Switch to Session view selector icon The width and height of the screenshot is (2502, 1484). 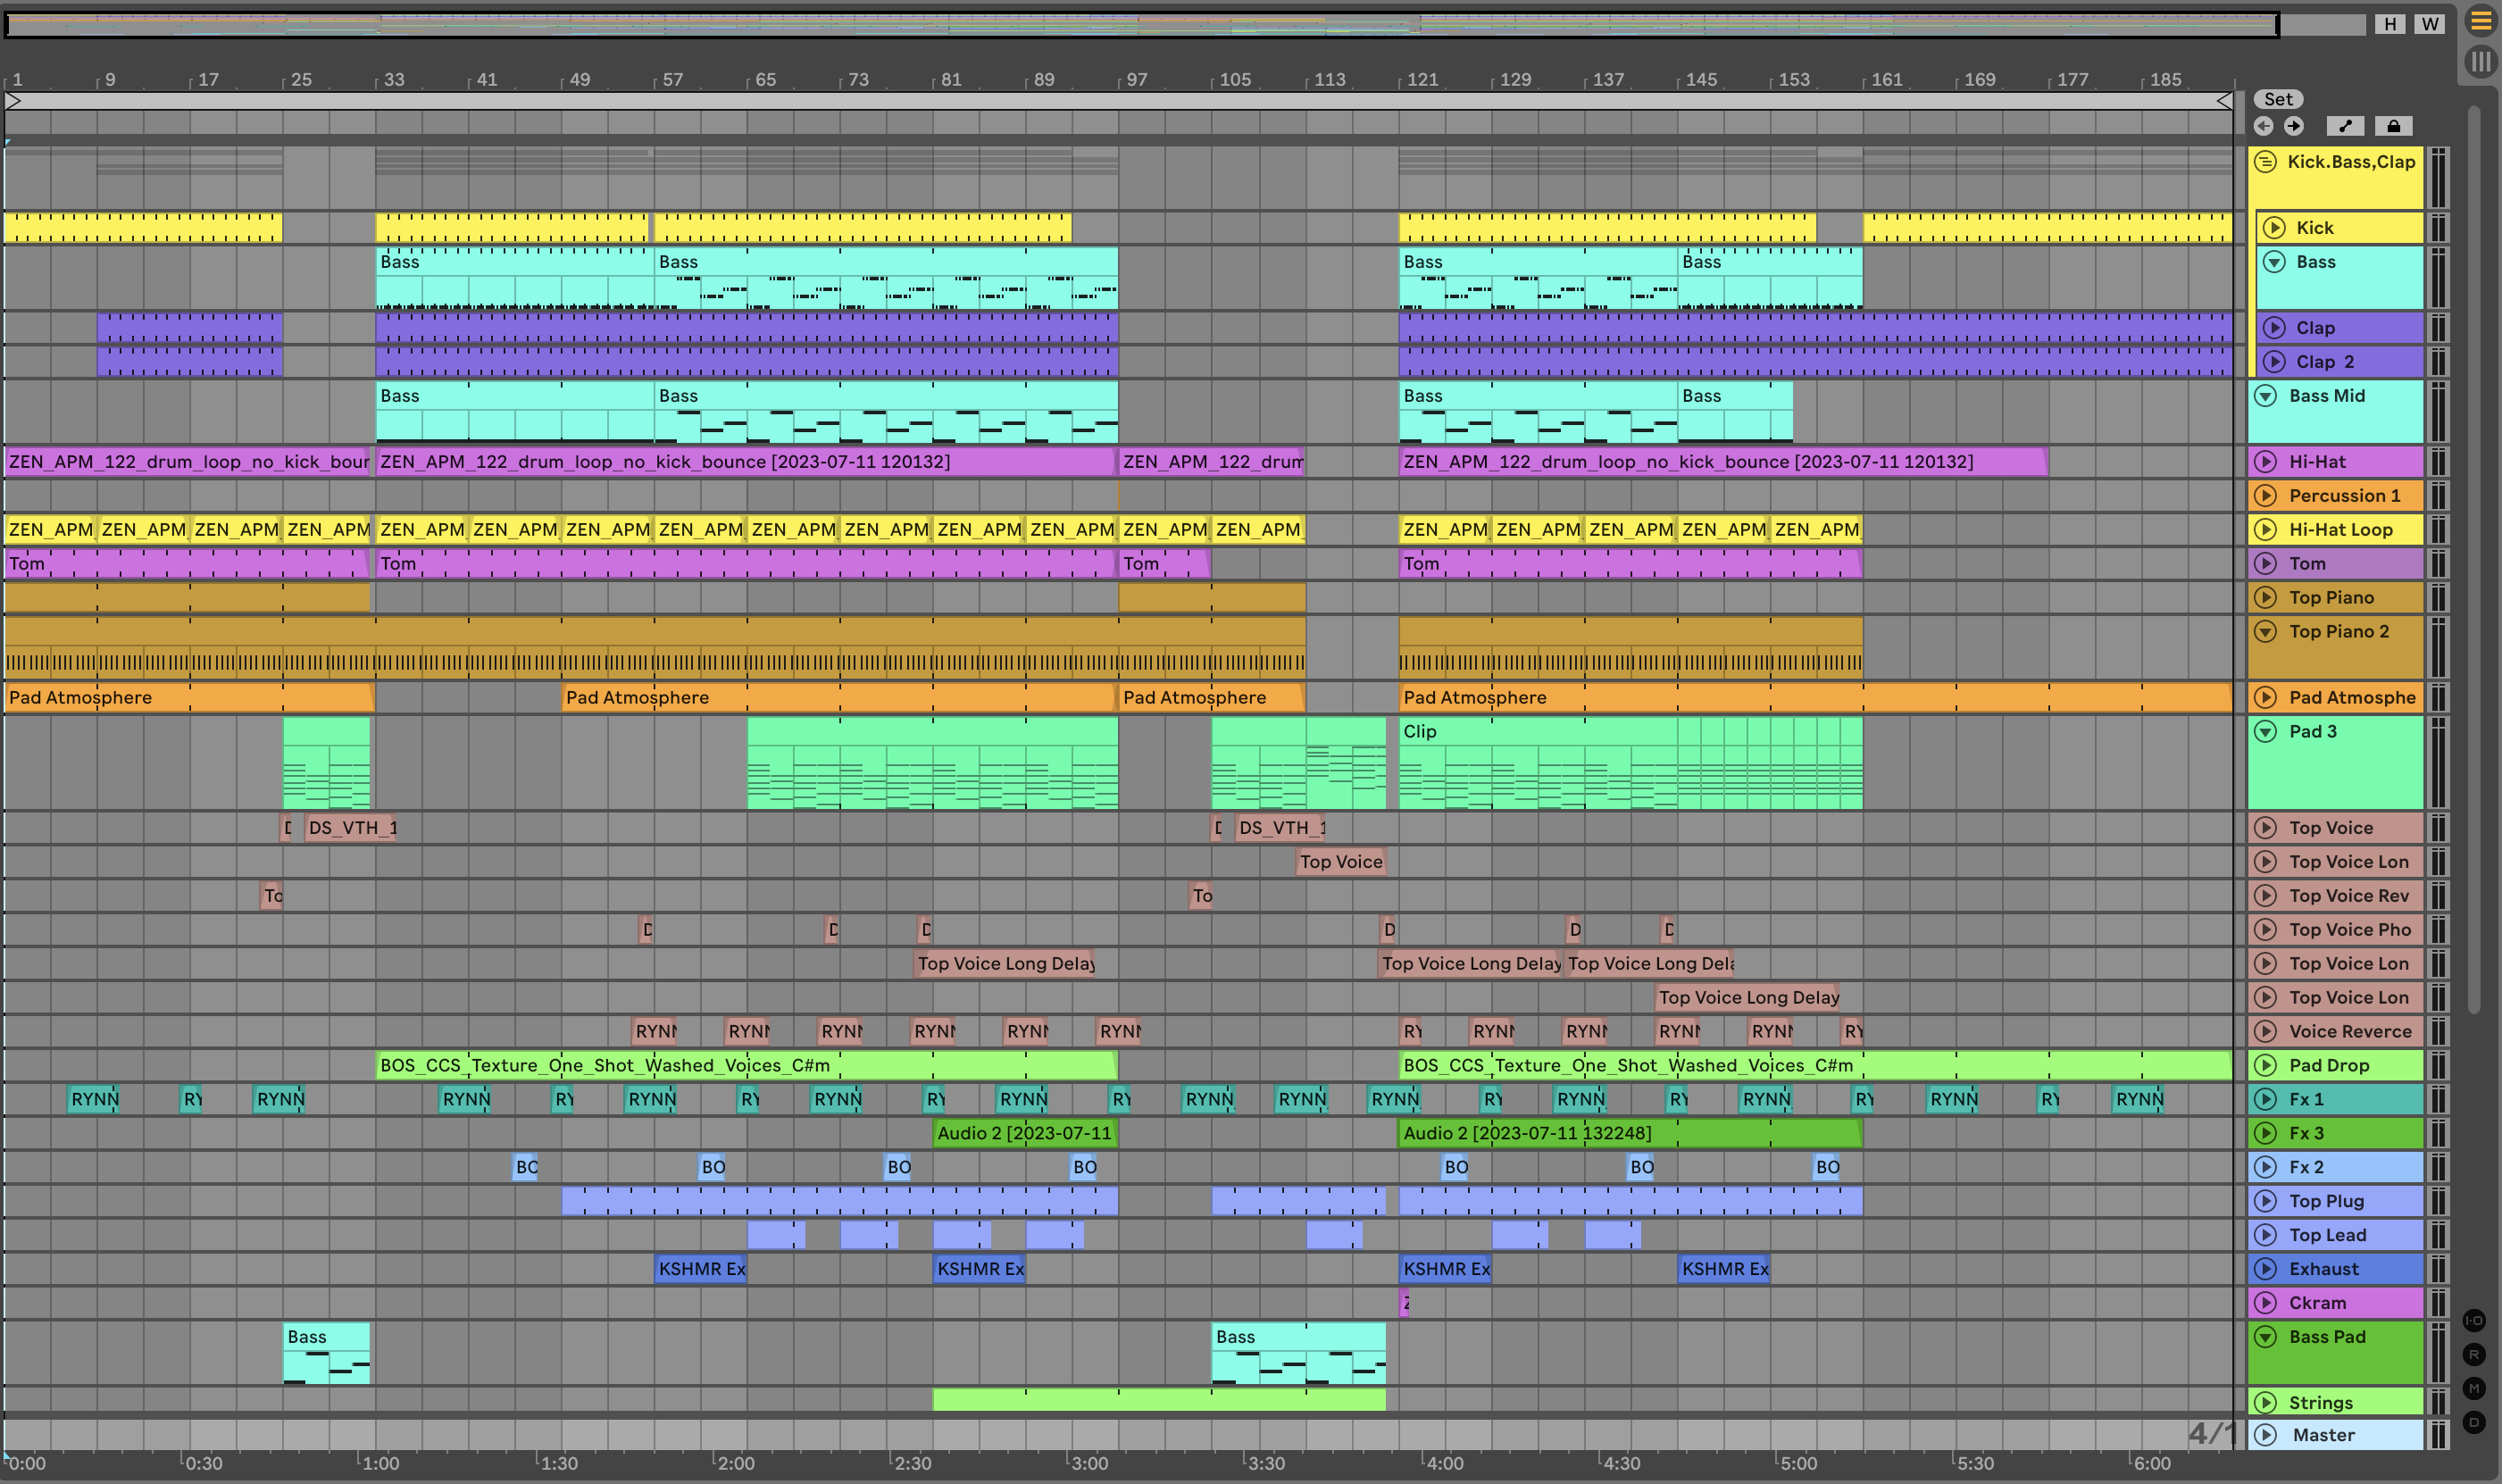point(2481,62)
